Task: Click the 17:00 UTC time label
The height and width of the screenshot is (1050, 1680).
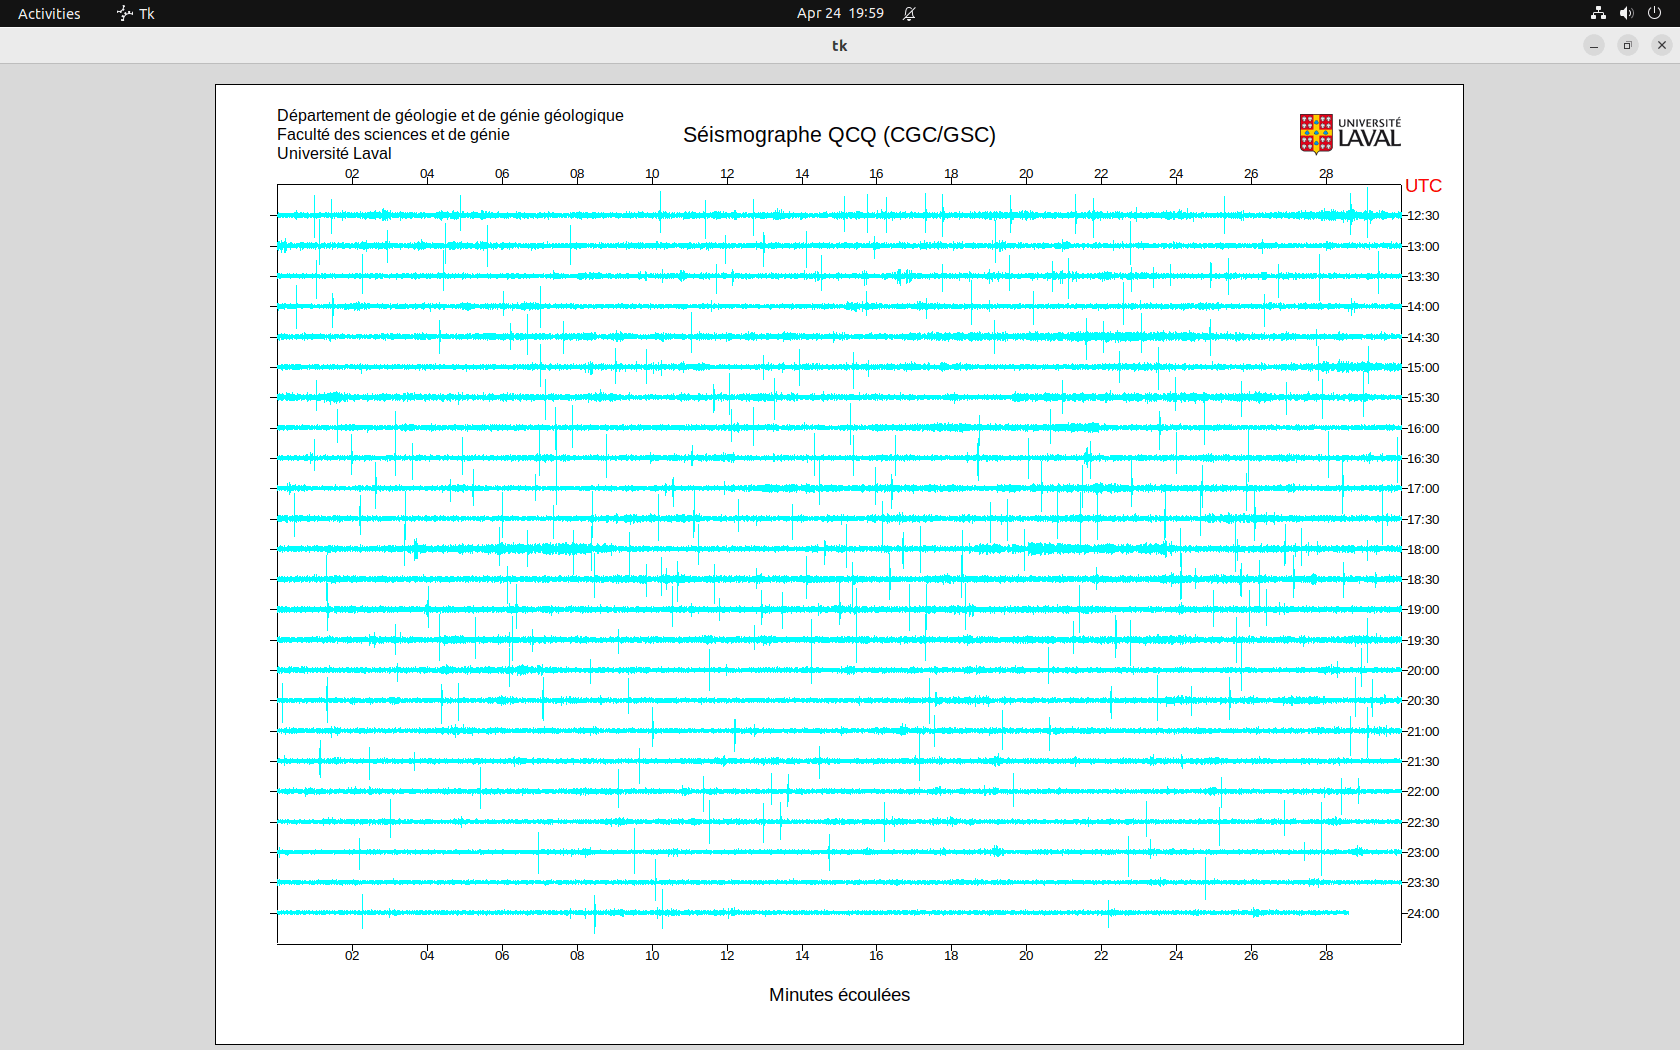Action: [1423, 489]
